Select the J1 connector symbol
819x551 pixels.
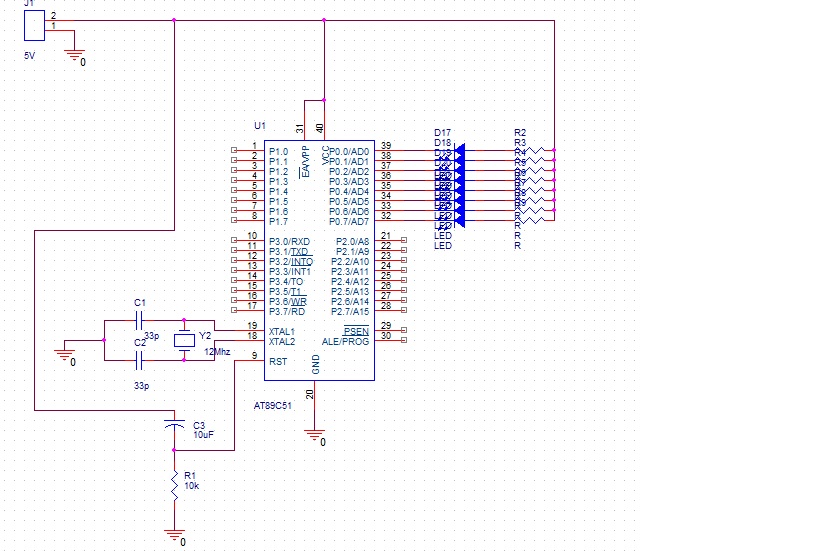34,26
